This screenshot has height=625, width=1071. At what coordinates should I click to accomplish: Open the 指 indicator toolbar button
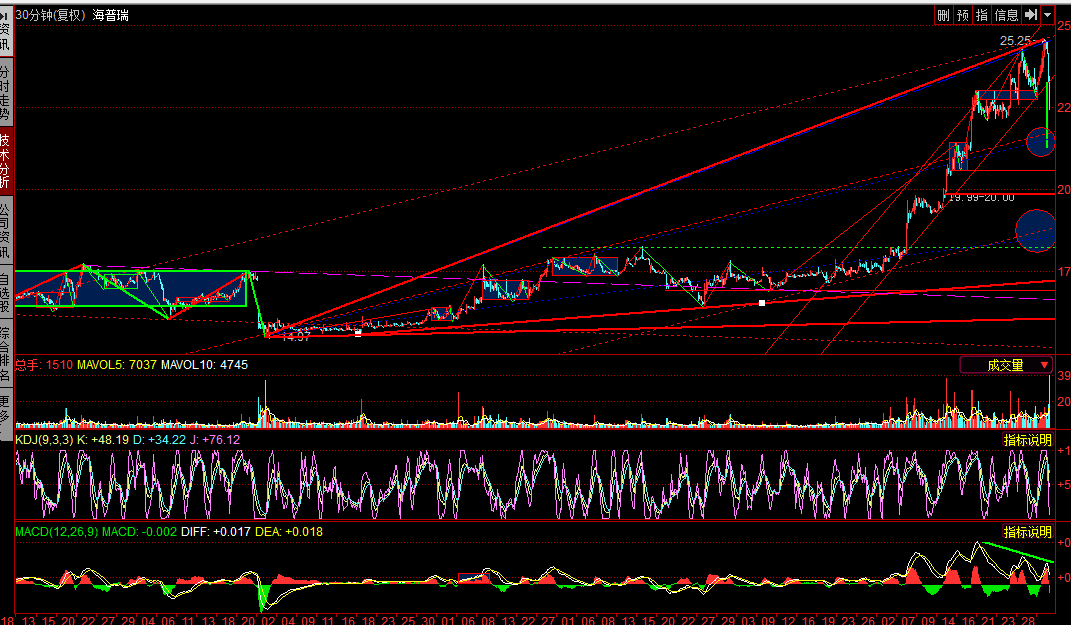(x=982, y=15)
